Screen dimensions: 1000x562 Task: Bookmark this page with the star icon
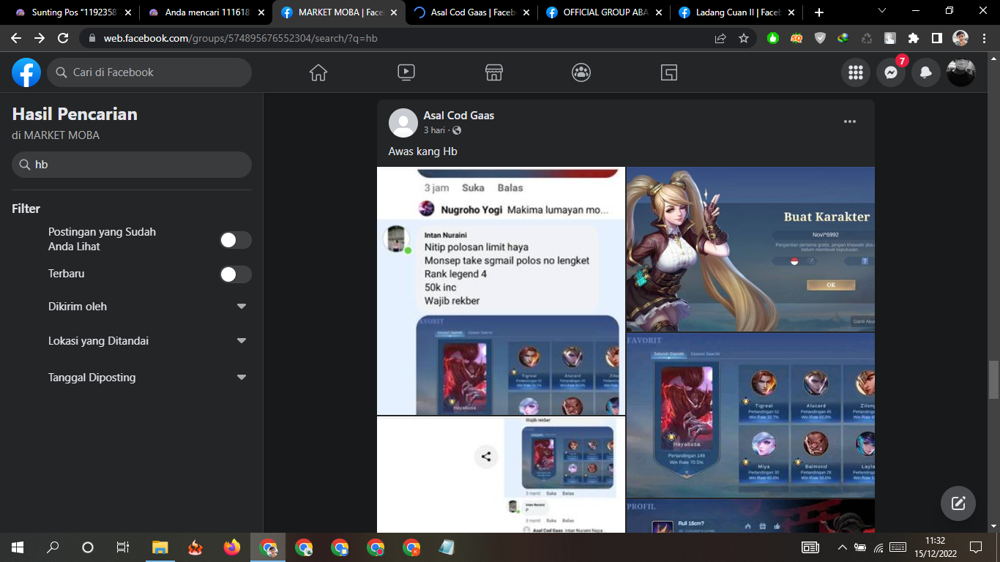[744, 38]
